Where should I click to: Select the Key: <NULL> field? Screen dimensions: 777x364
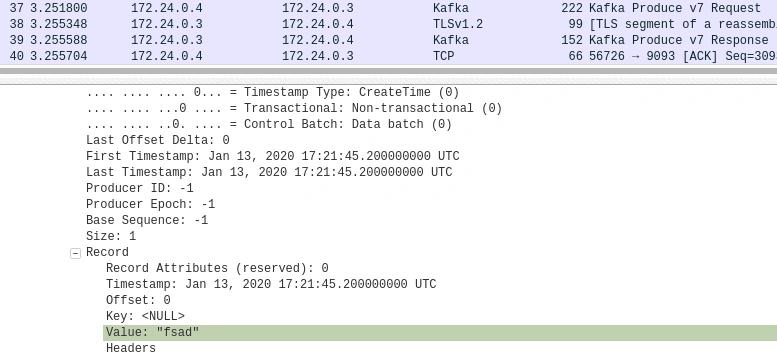(145, 316)
